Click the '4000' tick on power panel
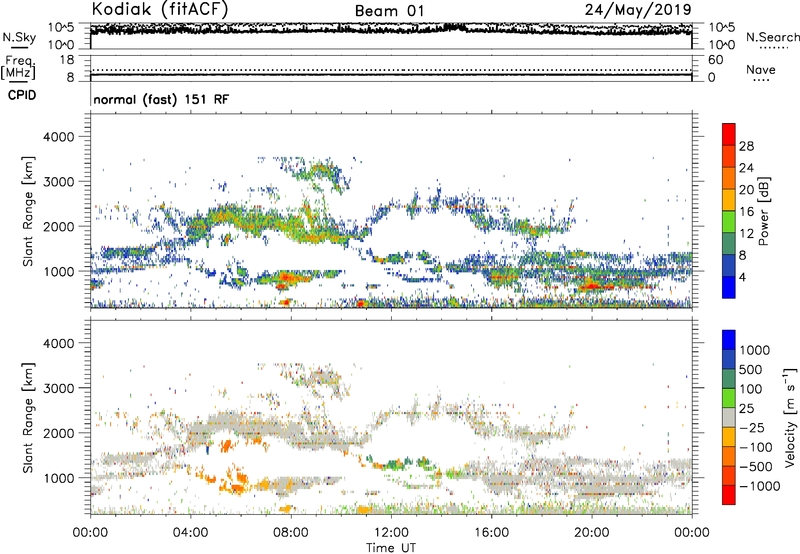 (59, 137)
